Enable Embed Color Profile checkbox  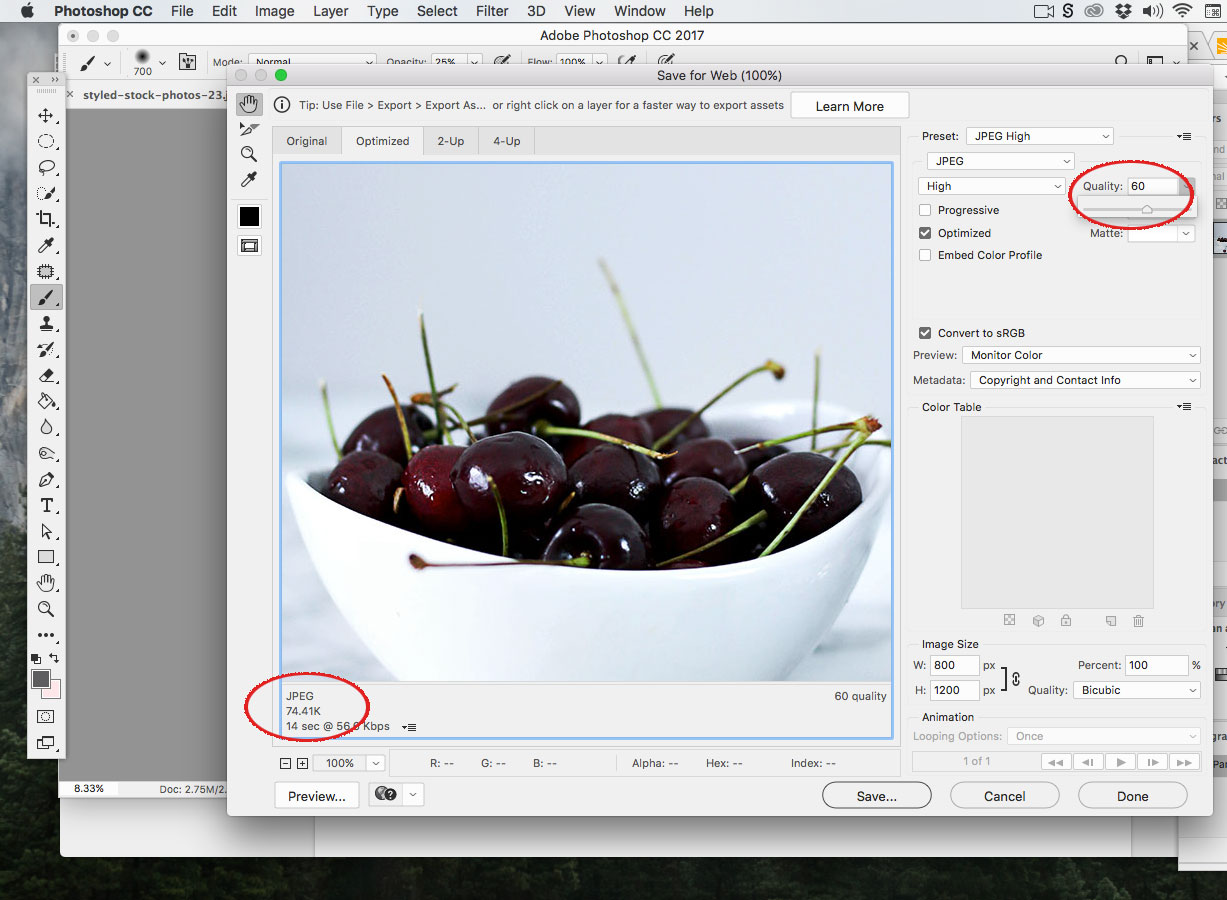point(925,255)
